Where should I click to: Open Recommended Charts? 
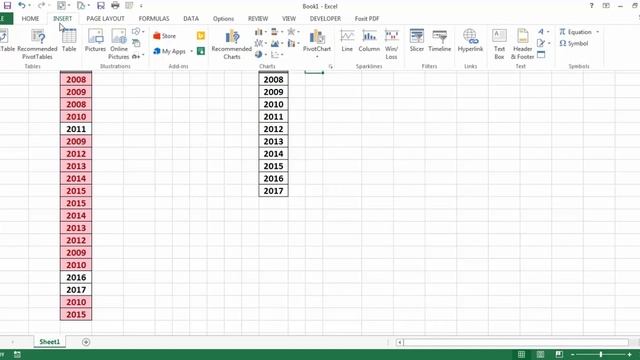pyautogui.click(x=231, y=44)
